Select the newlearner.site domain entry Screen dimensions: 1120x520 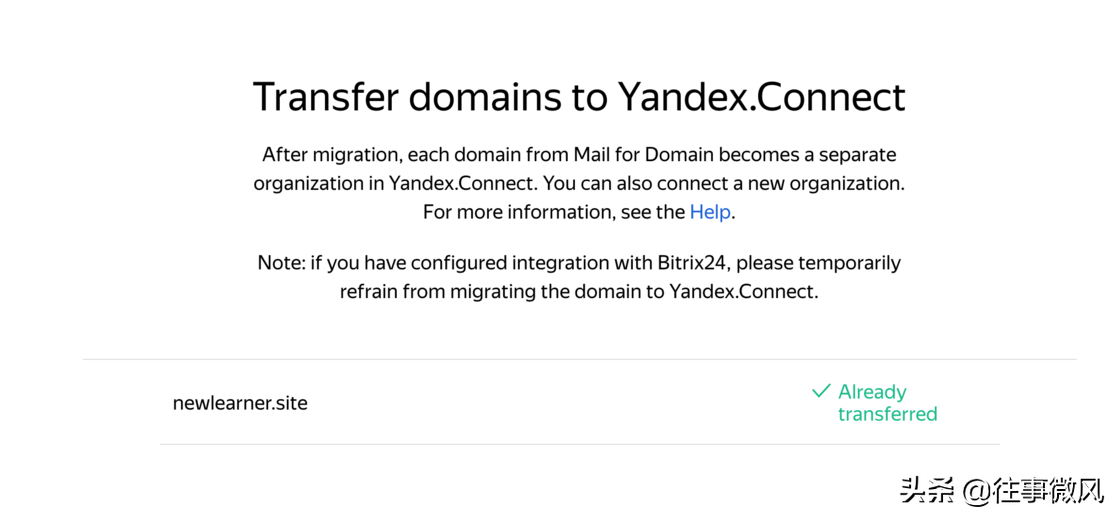240,404
